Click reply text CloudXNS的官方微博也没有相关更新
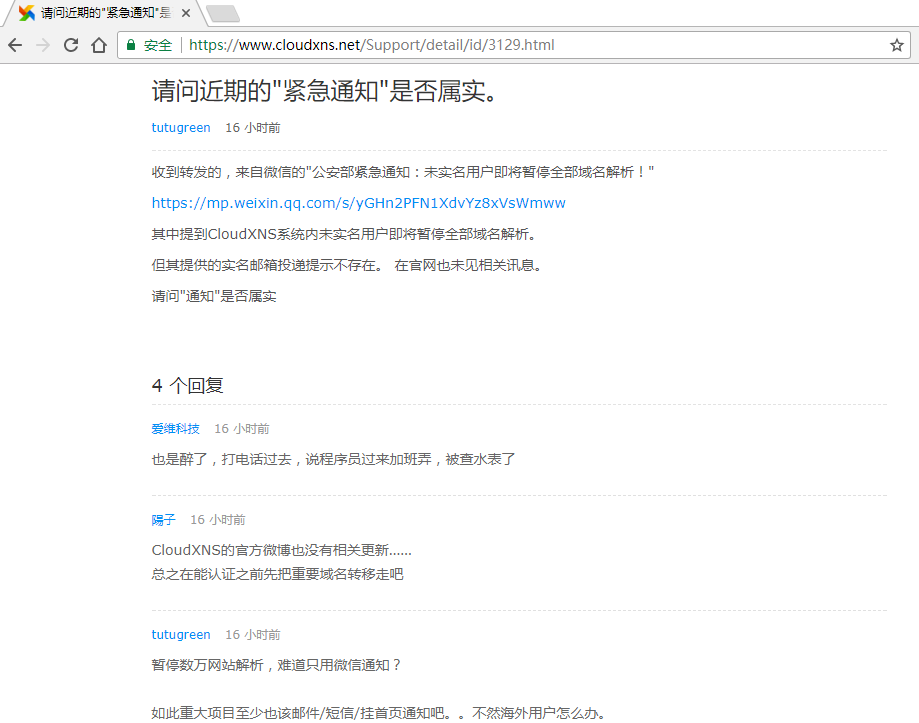The image size is (919, 723). [281, 550]
